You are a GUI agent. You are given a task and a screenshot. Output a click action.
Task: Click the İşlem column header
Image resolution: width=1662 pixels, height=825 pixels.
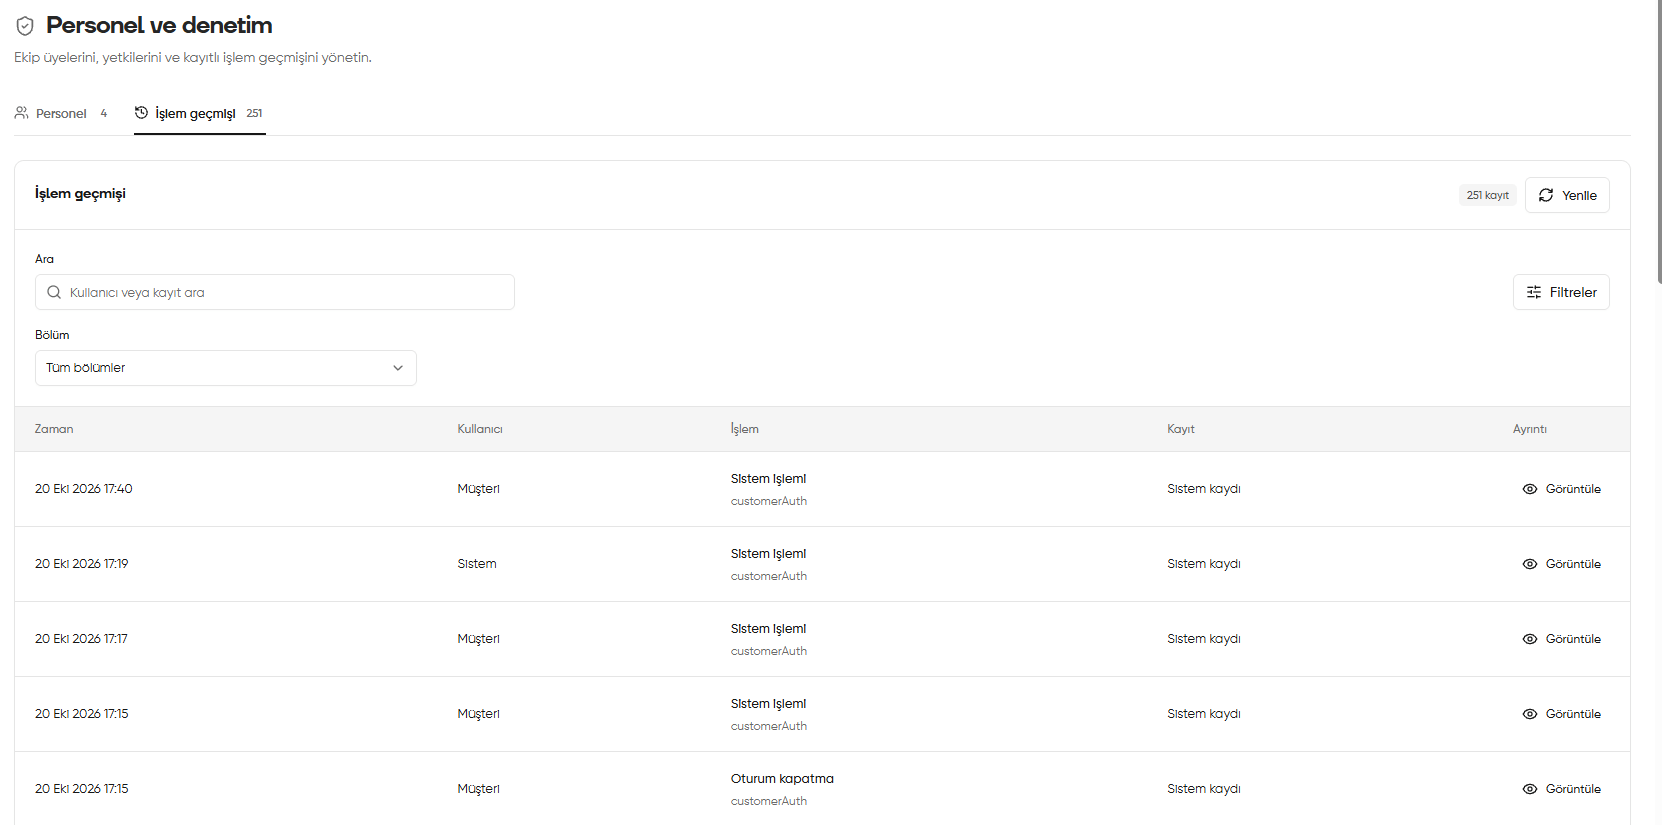coord(745,429)
